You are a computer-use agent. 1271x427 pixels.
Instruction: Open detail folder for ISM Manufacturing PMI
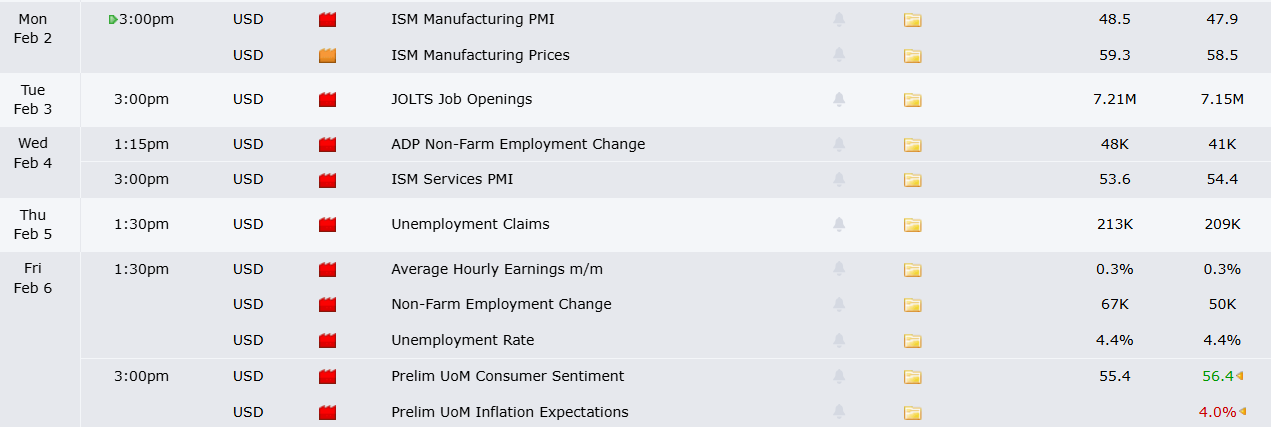point(912,20)
